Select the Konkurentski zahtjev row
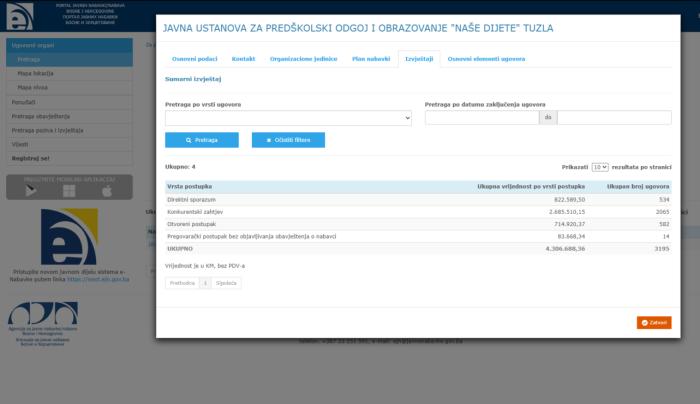700x404 pixels. pos(418,212)
